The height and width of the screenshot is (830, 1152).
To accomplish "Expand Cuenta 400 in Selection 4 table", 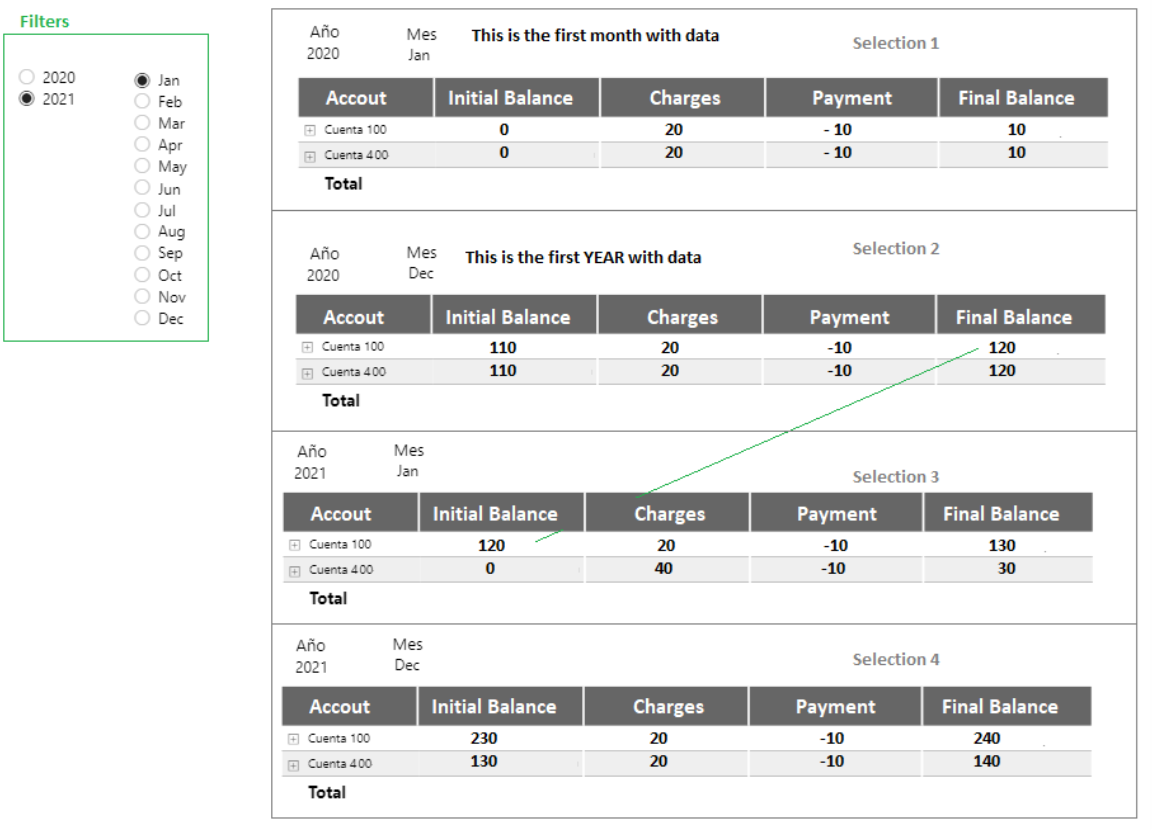I will coord(293,765).
